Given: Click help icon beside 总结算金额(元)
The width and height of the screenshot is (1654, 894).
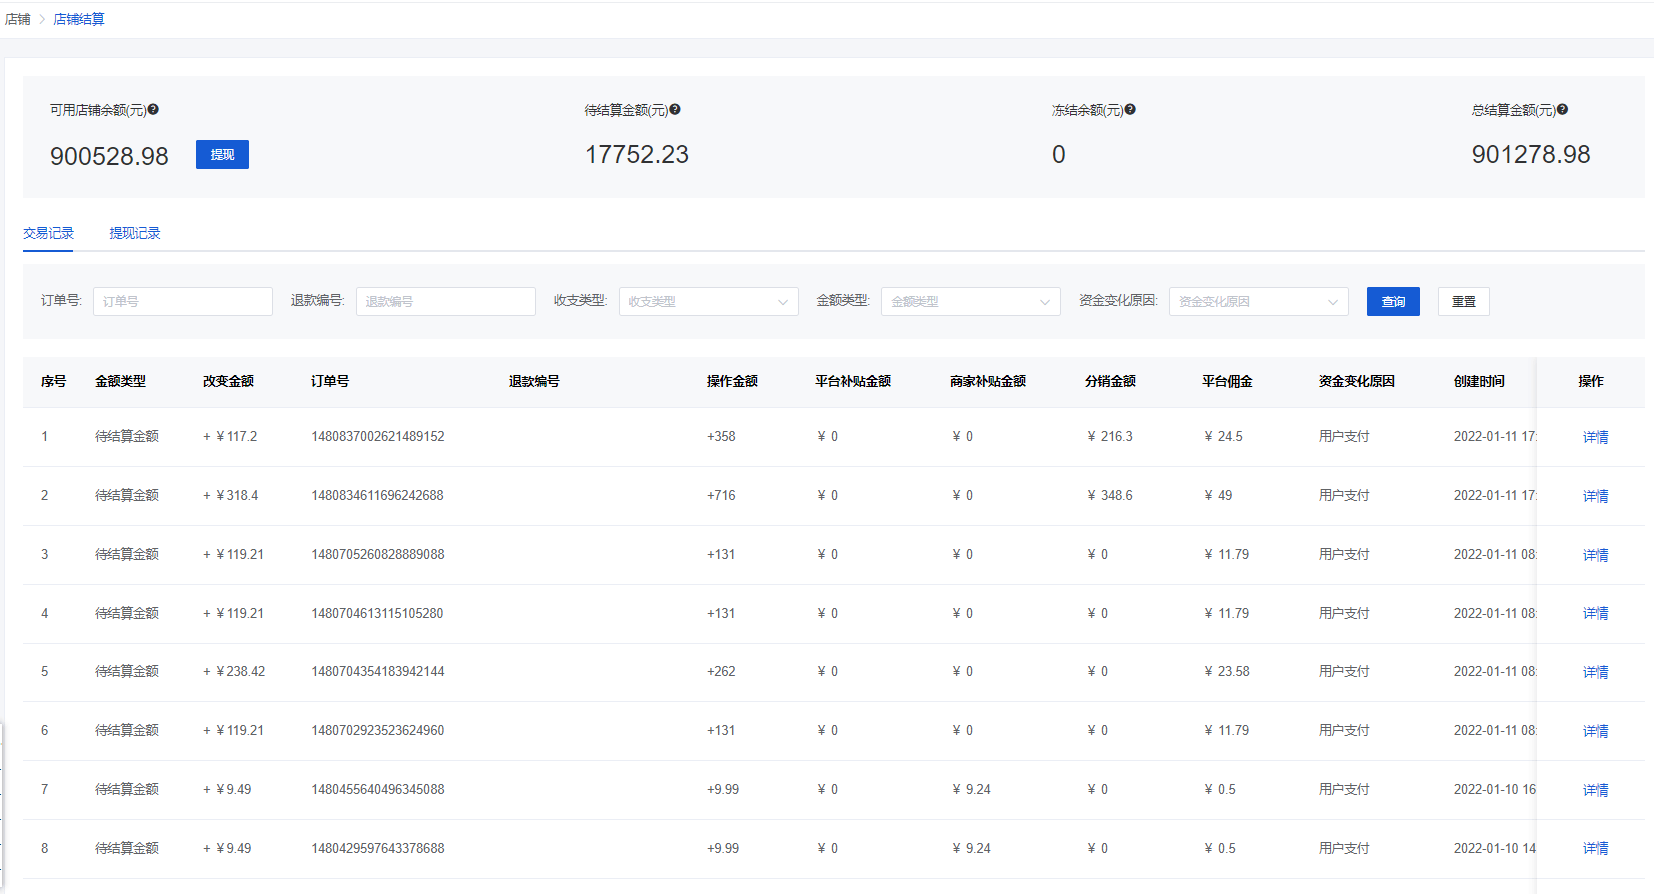Looking at the screenshot, I should pyautogui.click(x=1562, y=110).
